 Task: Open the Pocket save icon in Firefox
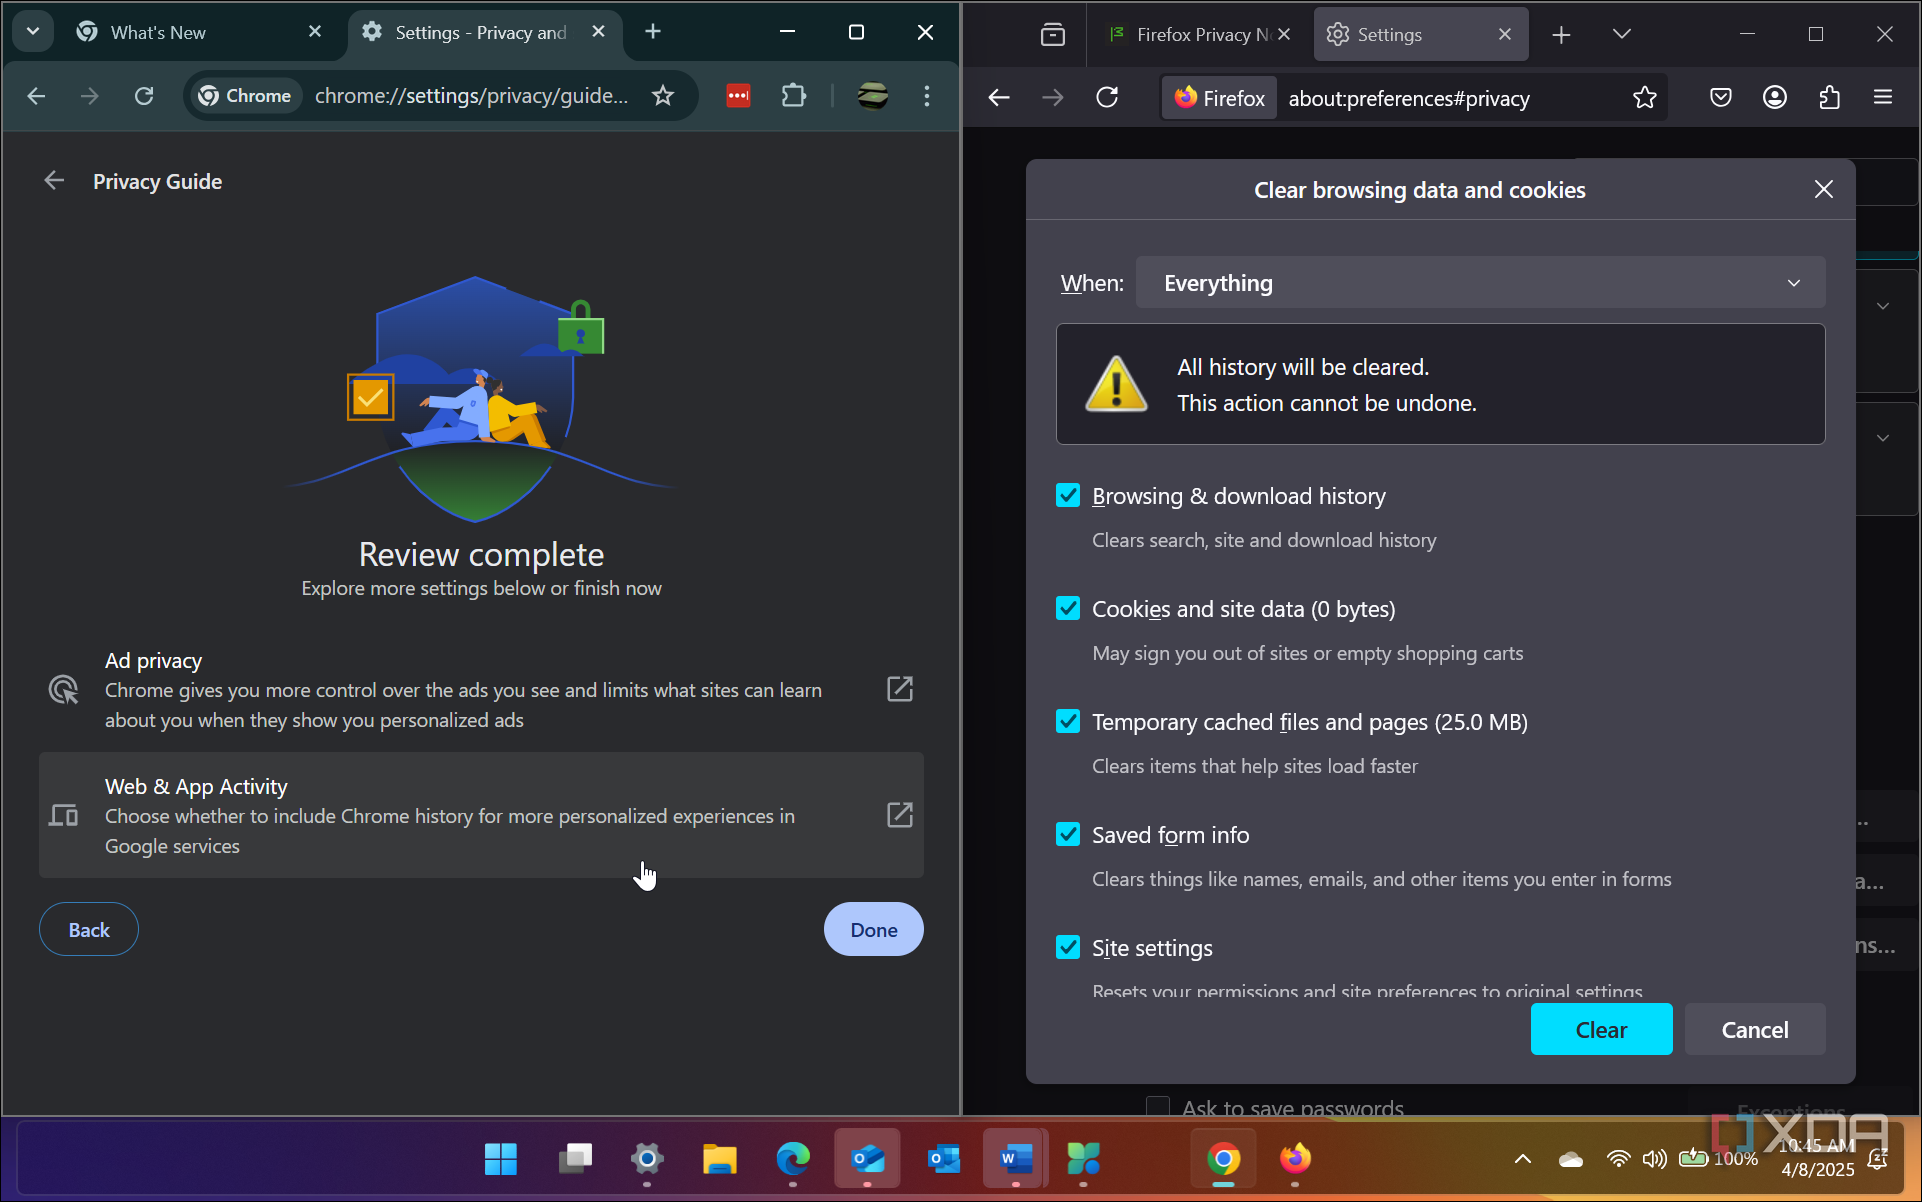click(1721, 97)
